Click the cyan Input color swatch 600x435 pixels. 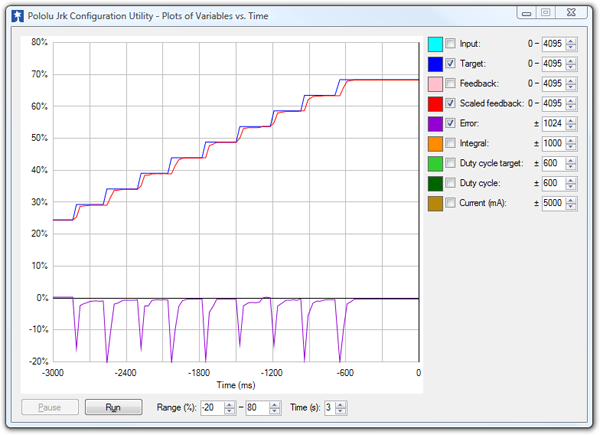coord(435,44)
